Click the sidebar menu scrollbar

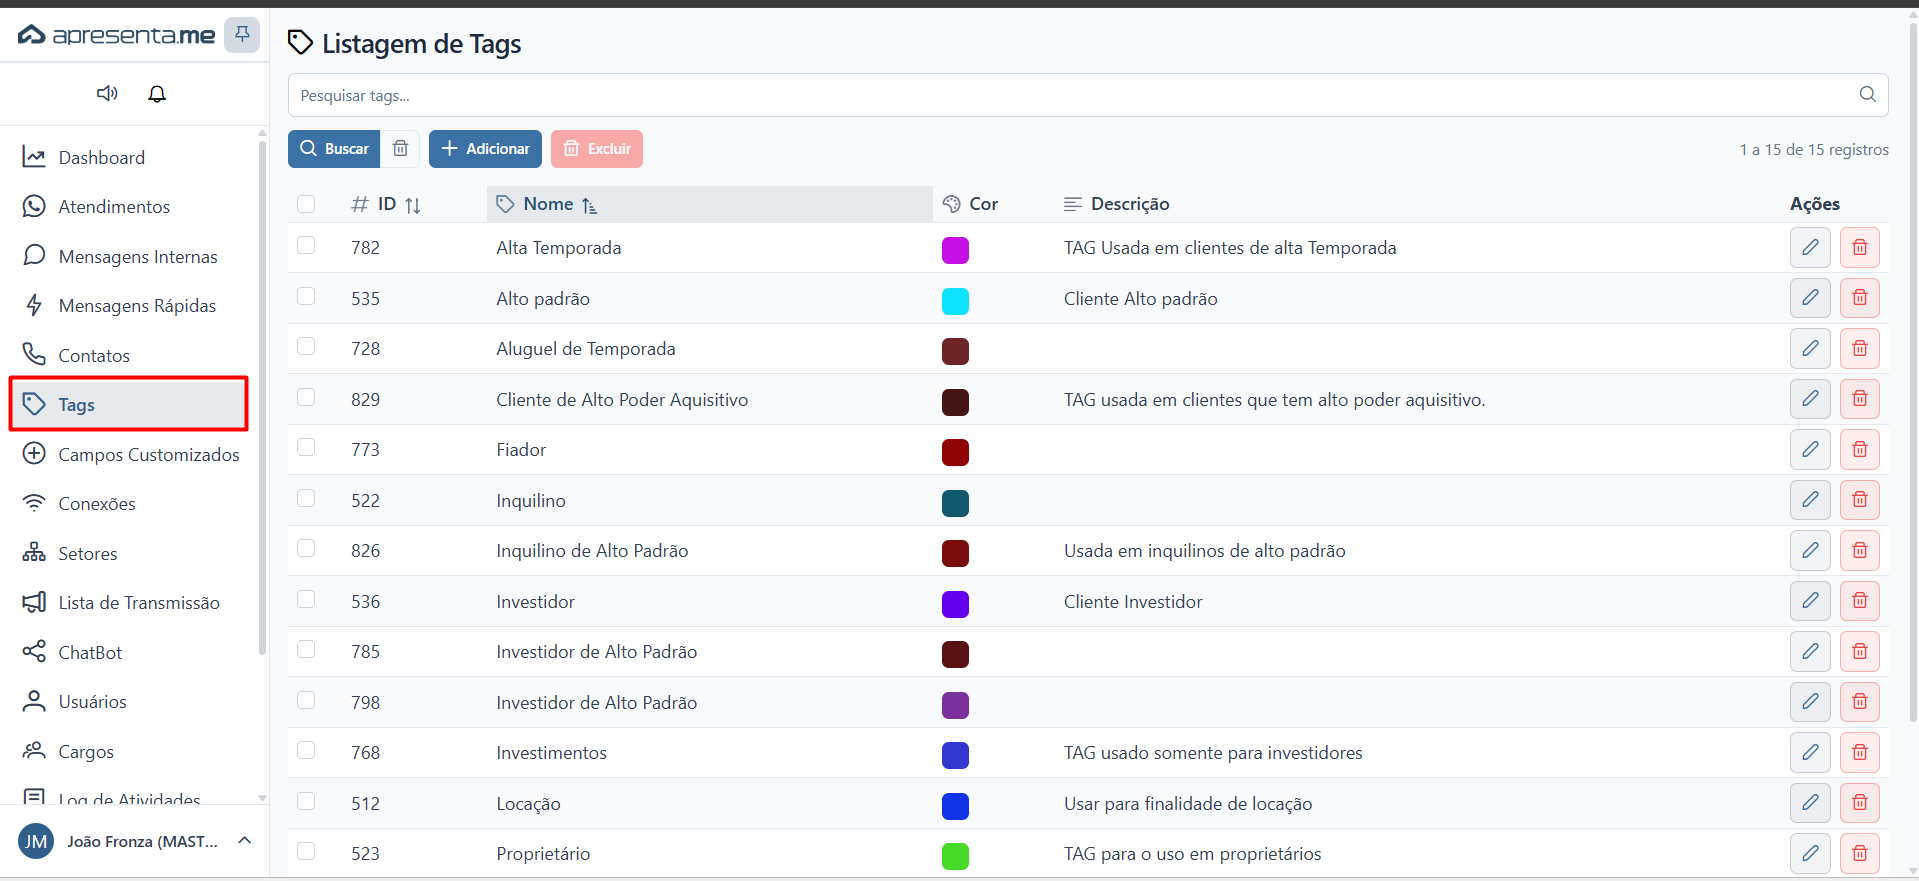262,400
